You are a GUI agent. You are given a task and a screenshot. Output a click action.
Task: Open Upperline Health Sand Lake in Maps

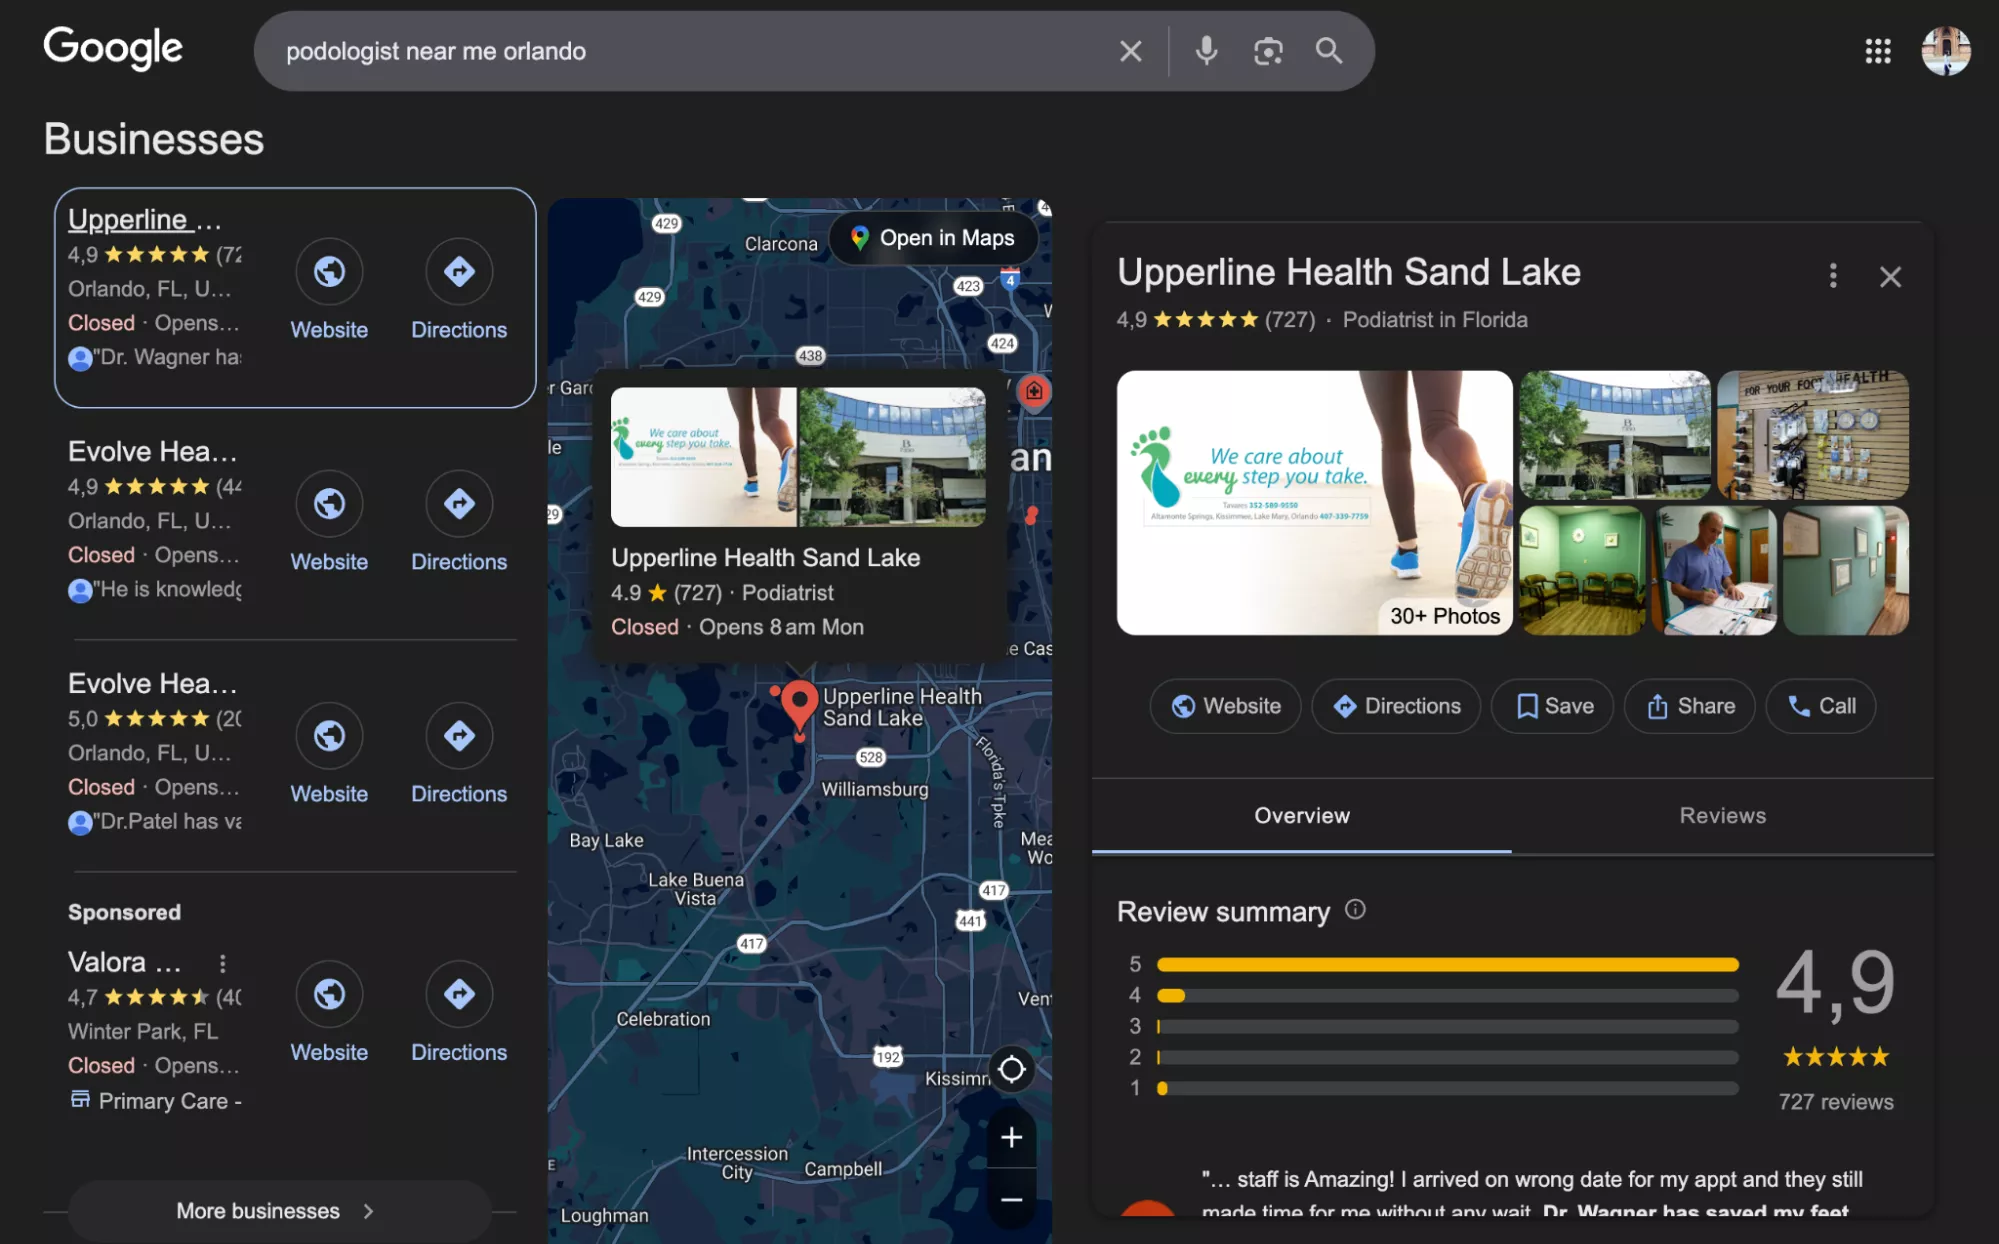tap(934, 238)
